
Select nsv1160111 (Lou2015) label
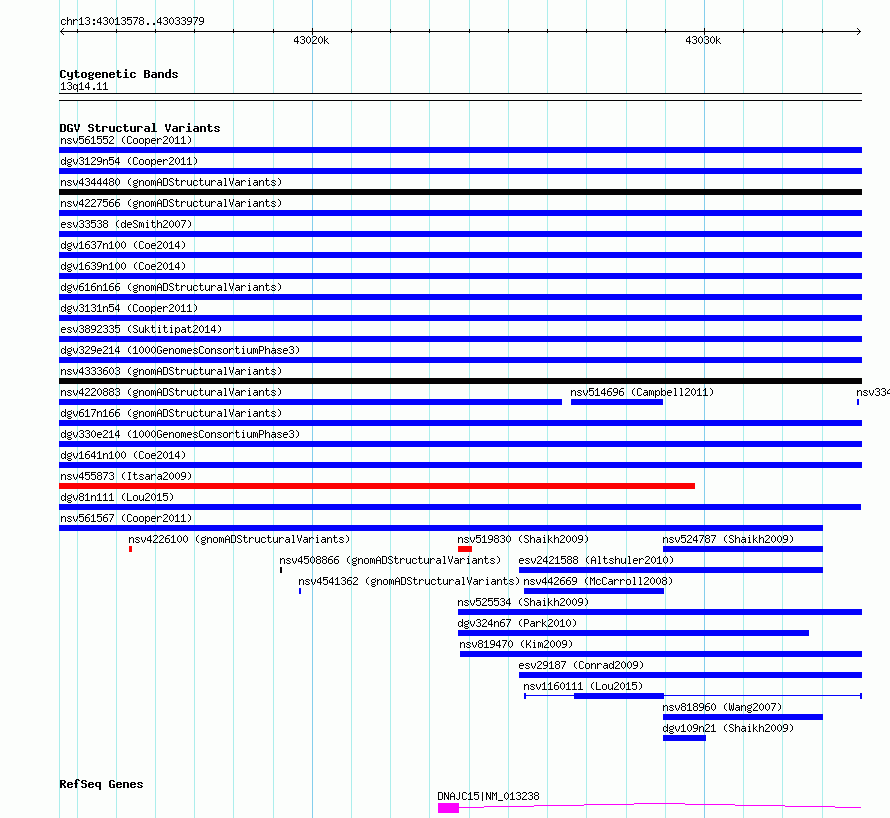pyautogui.click(x=583, y=686)
